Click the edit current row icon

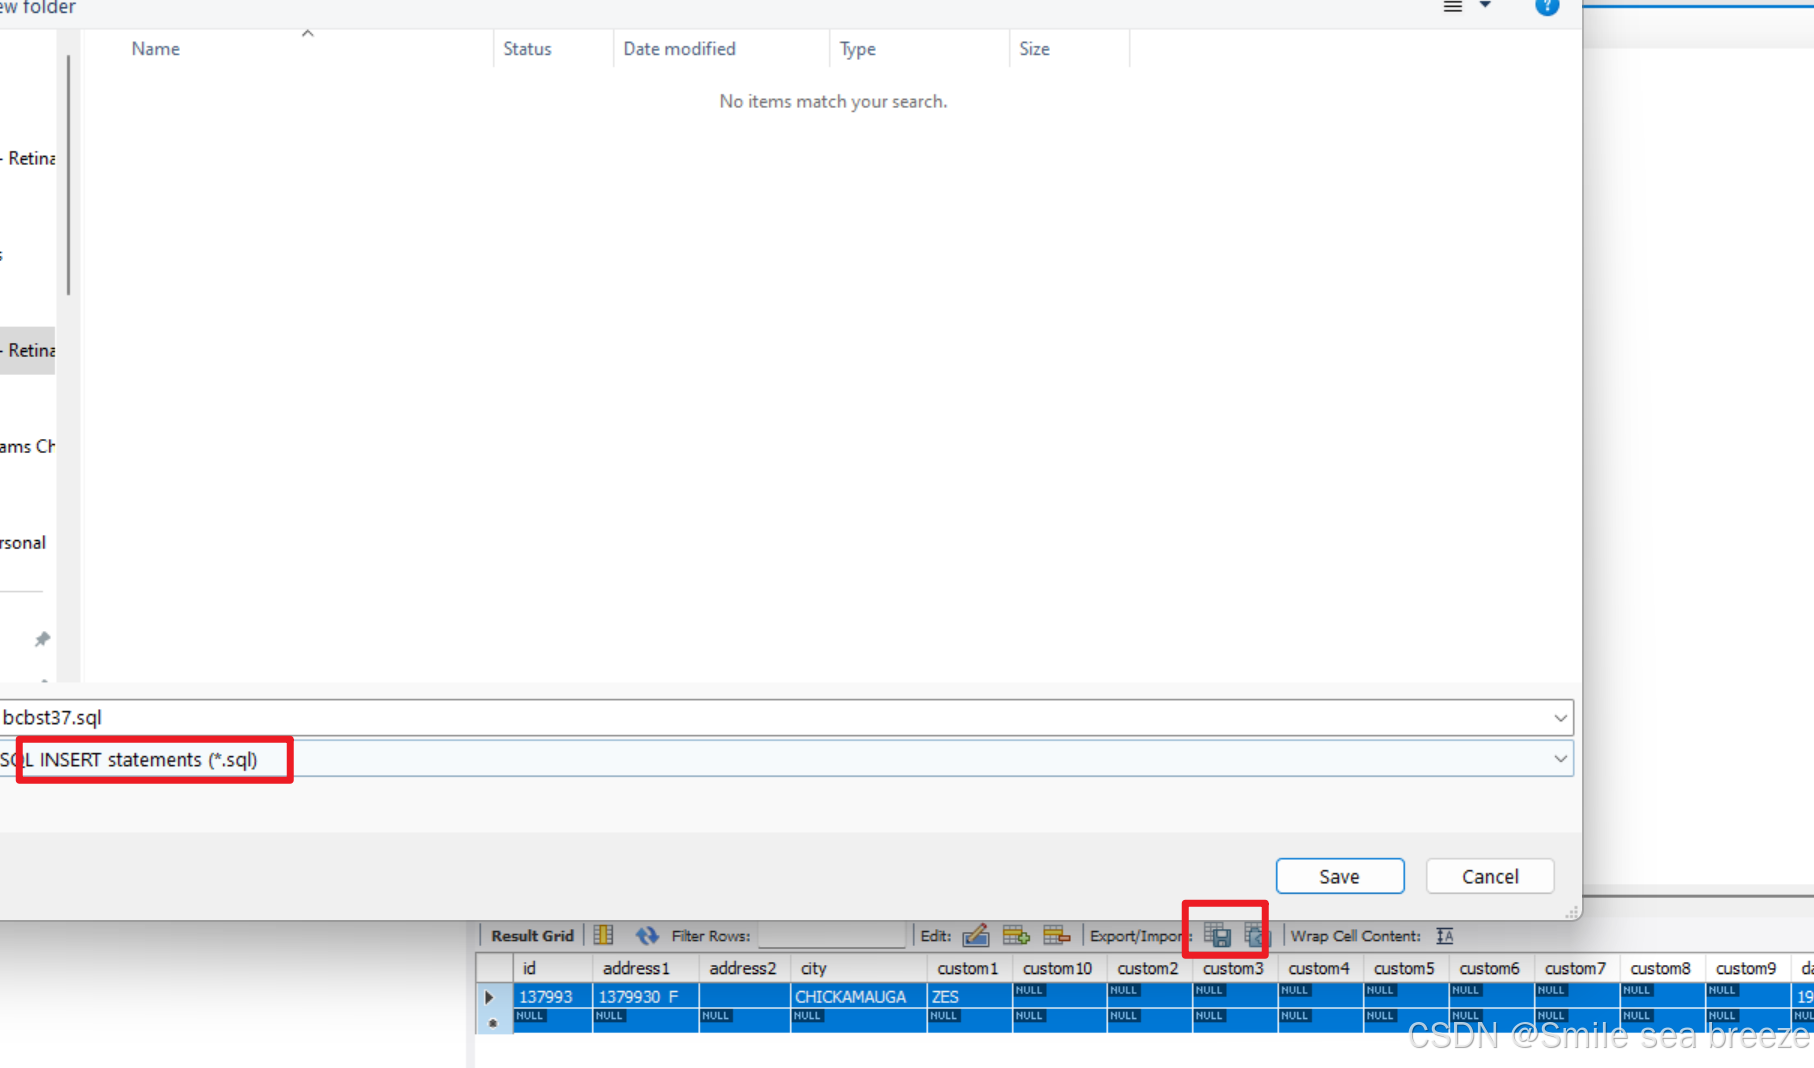click(975, 935)
